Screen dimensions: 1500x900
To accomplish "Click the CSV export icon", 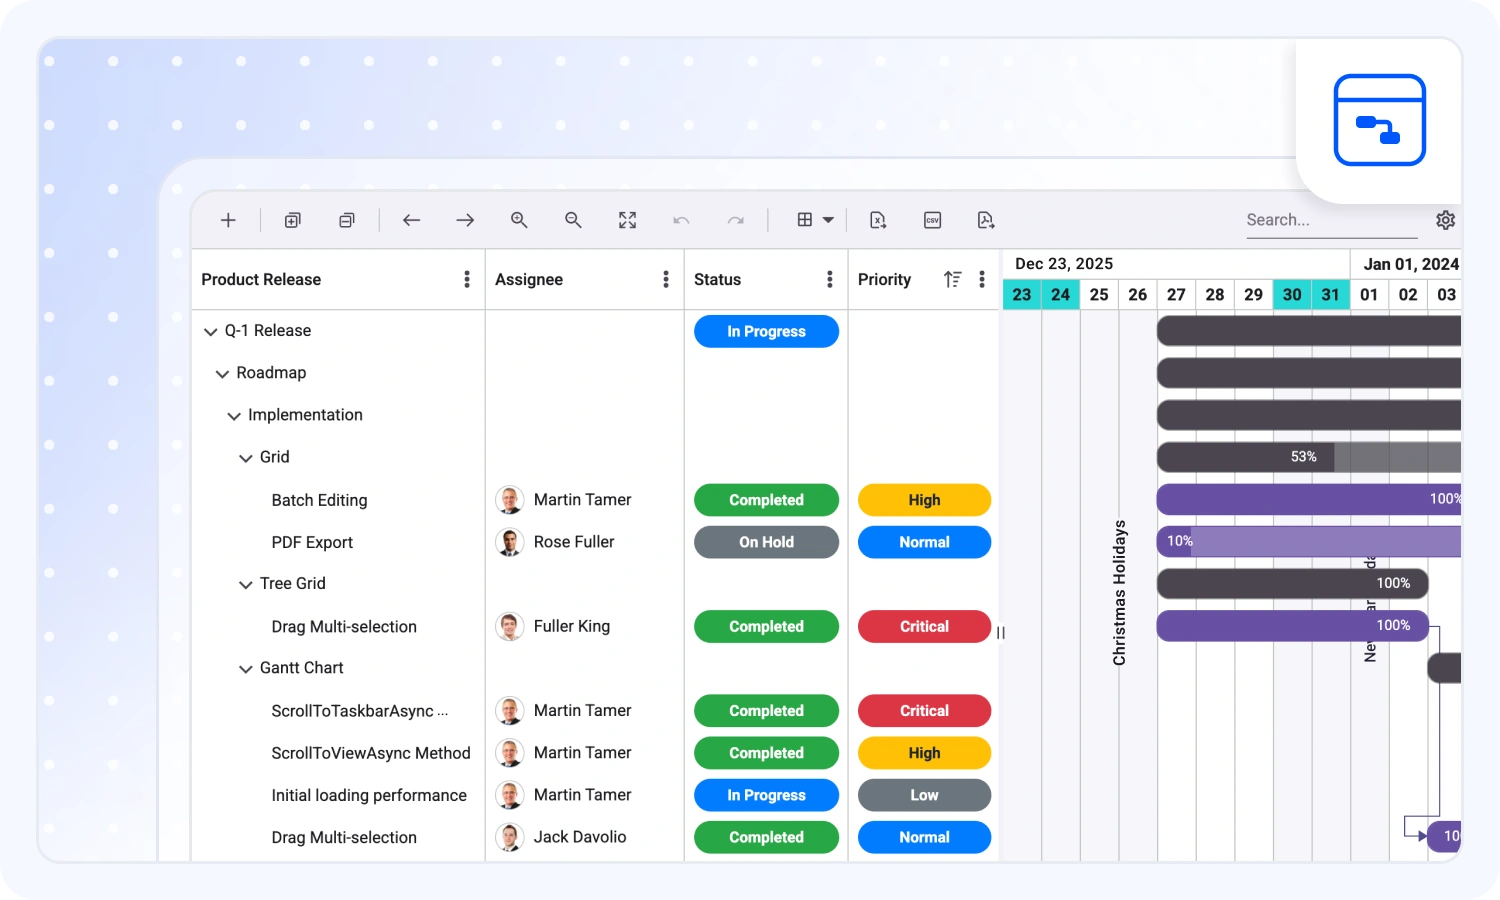I will pyautogui.click(x=932, y=220).
